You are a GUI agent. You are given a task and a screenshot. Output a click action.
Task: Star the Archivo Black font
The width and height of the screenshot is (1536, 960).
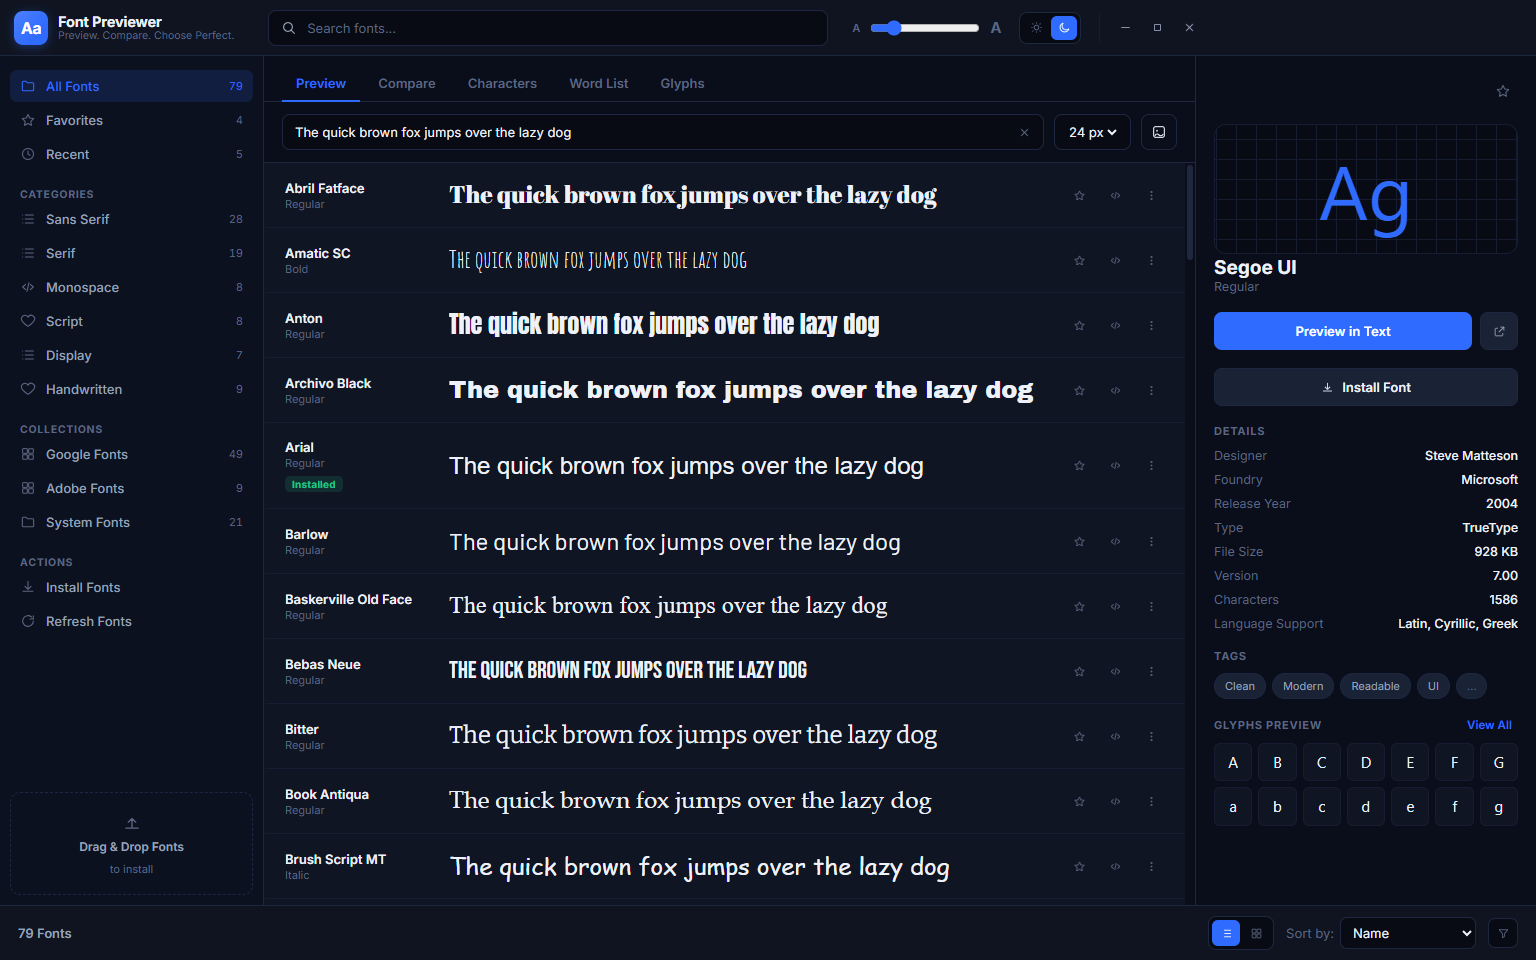click(x=1079, y=391)
